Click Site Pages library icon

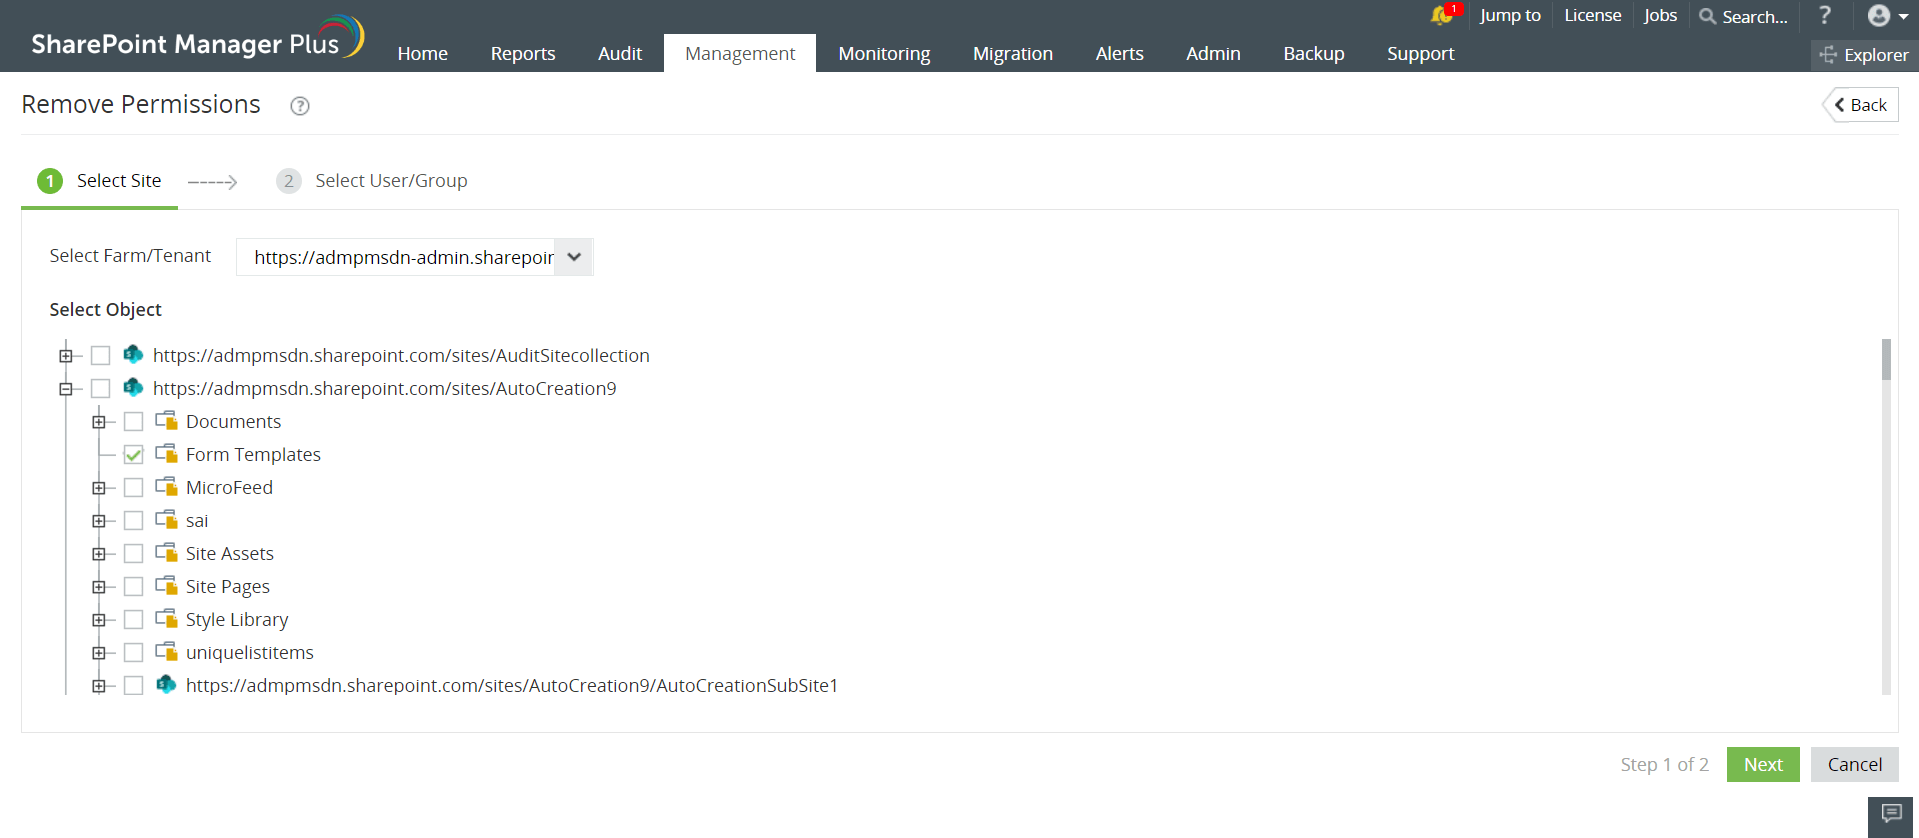pyautogui.click(x=166, y=585)
